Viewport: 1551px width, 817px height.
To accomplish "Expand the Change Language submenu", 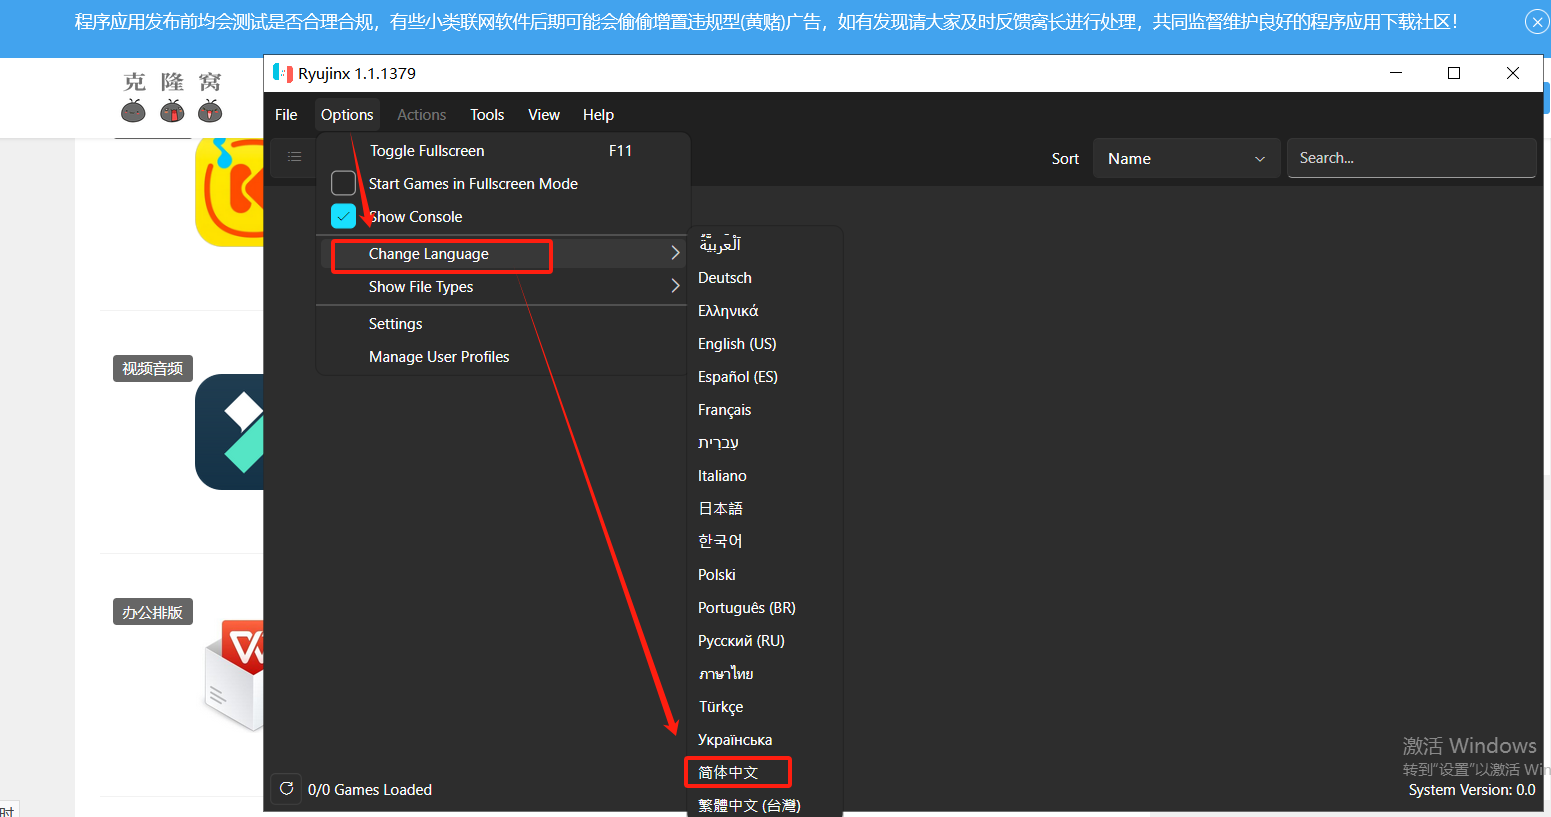I will [x=503, y=254].
